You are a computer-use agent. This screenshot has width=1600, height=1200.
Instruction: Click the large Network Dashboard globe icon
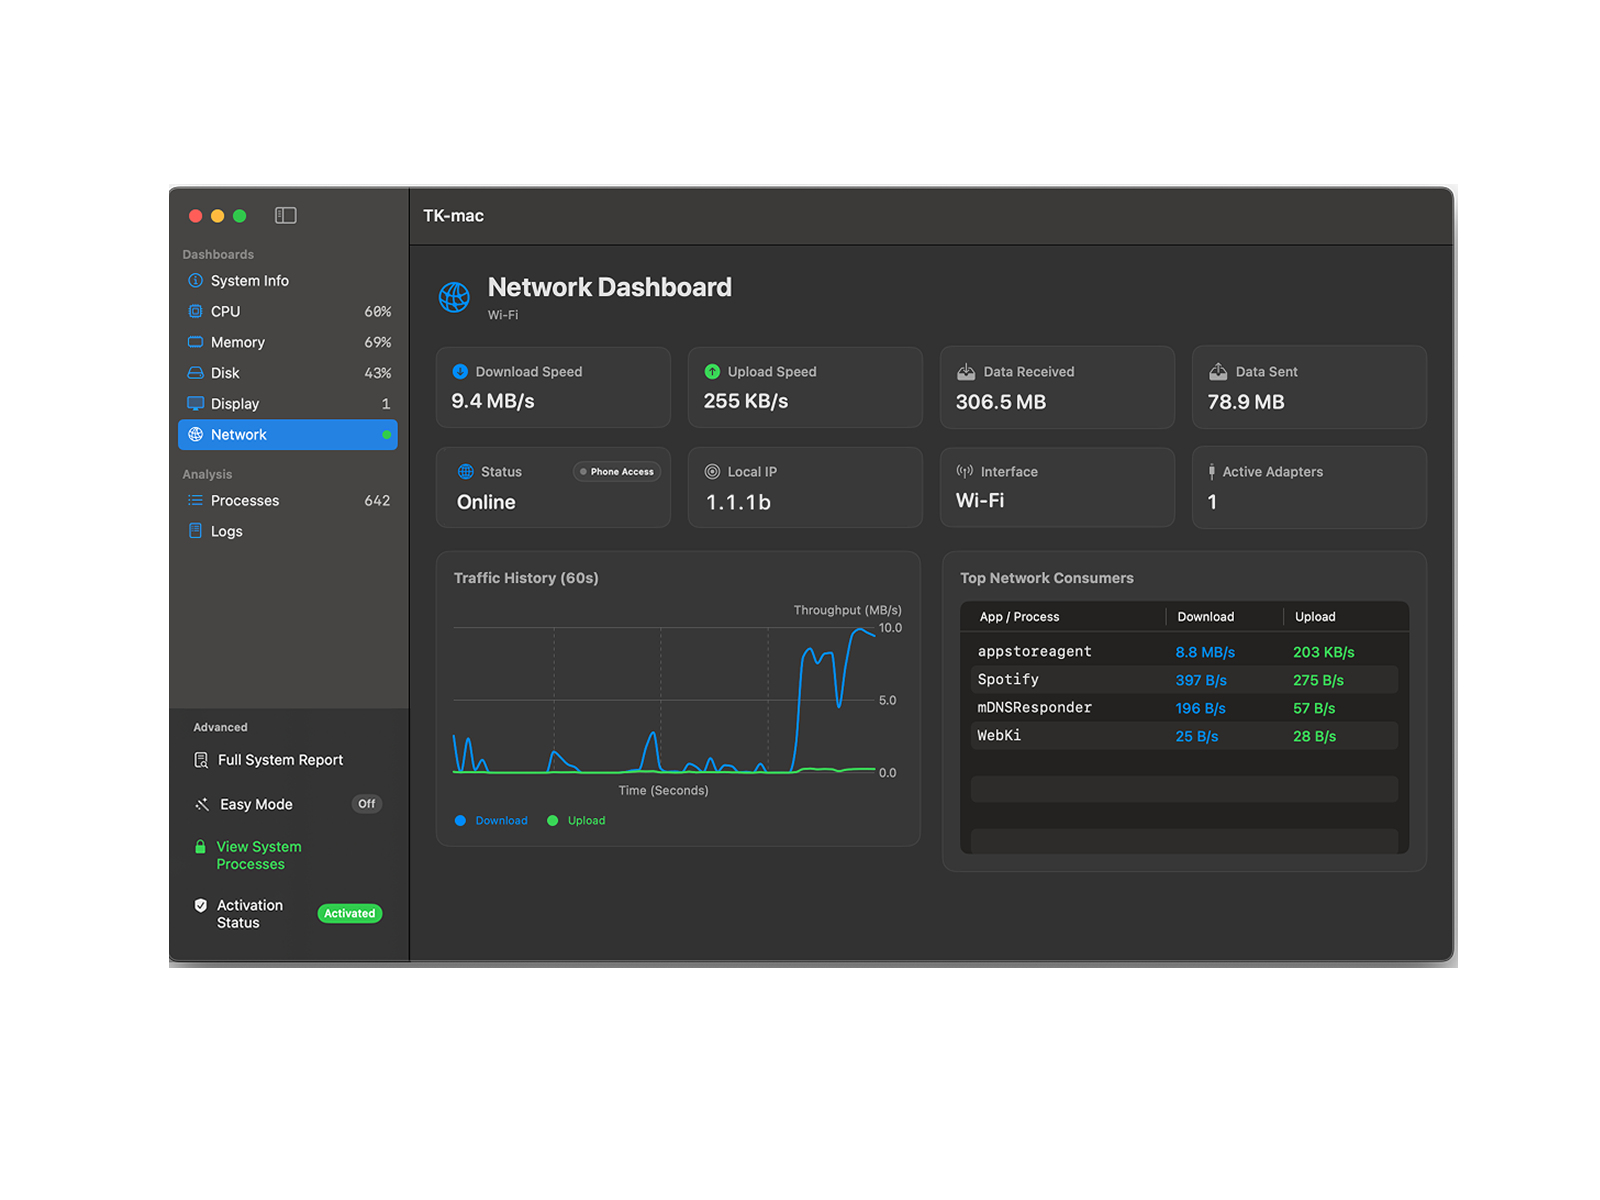tap(454, 297)
